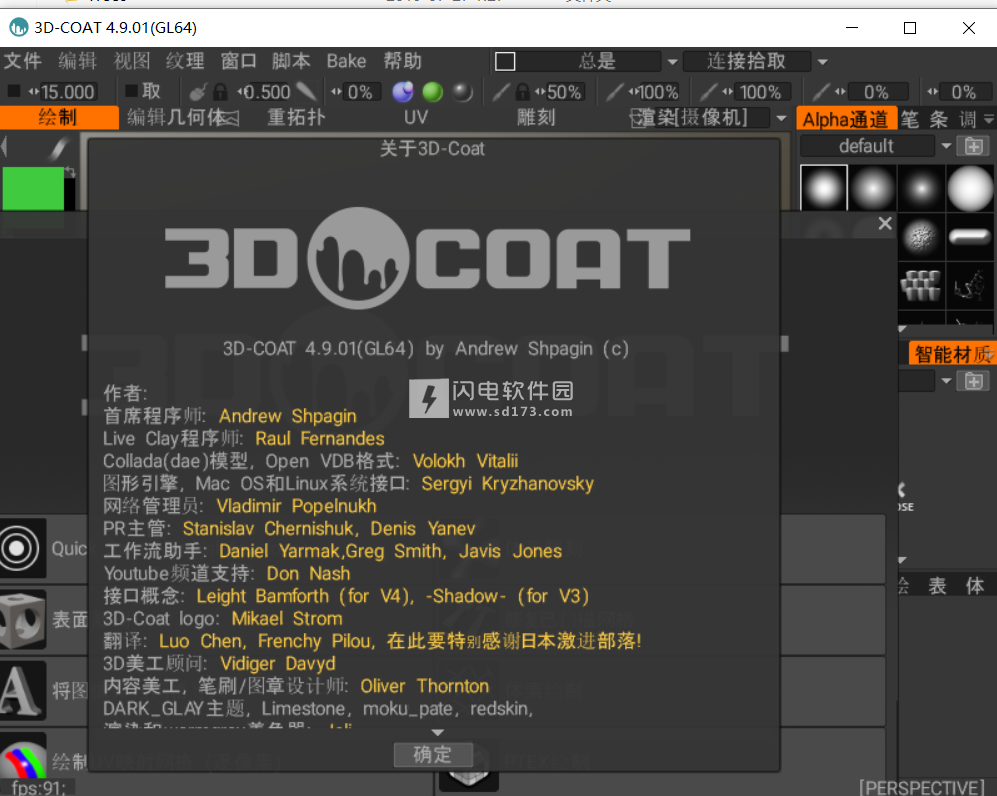Viewport: 997px width, 796px height.
Task: Expand the alpha panel tabs overflow arrow
Action: click(989, 119)
